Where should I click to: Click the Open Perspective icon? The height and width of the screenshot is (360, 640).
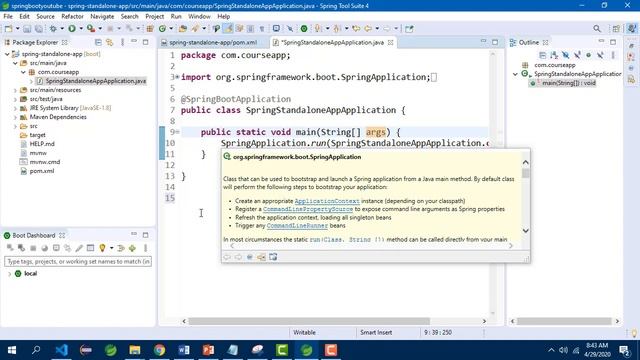(x=616, y=29)
